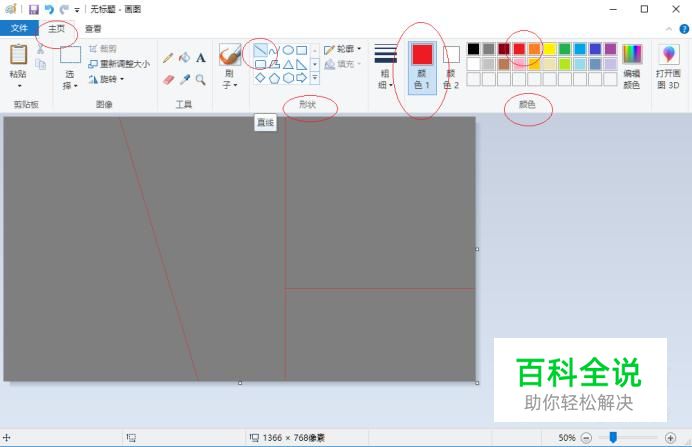Viewport: 692px width, 447px height.
Task: Click the Brushes icon
Action: coord(230,54)
